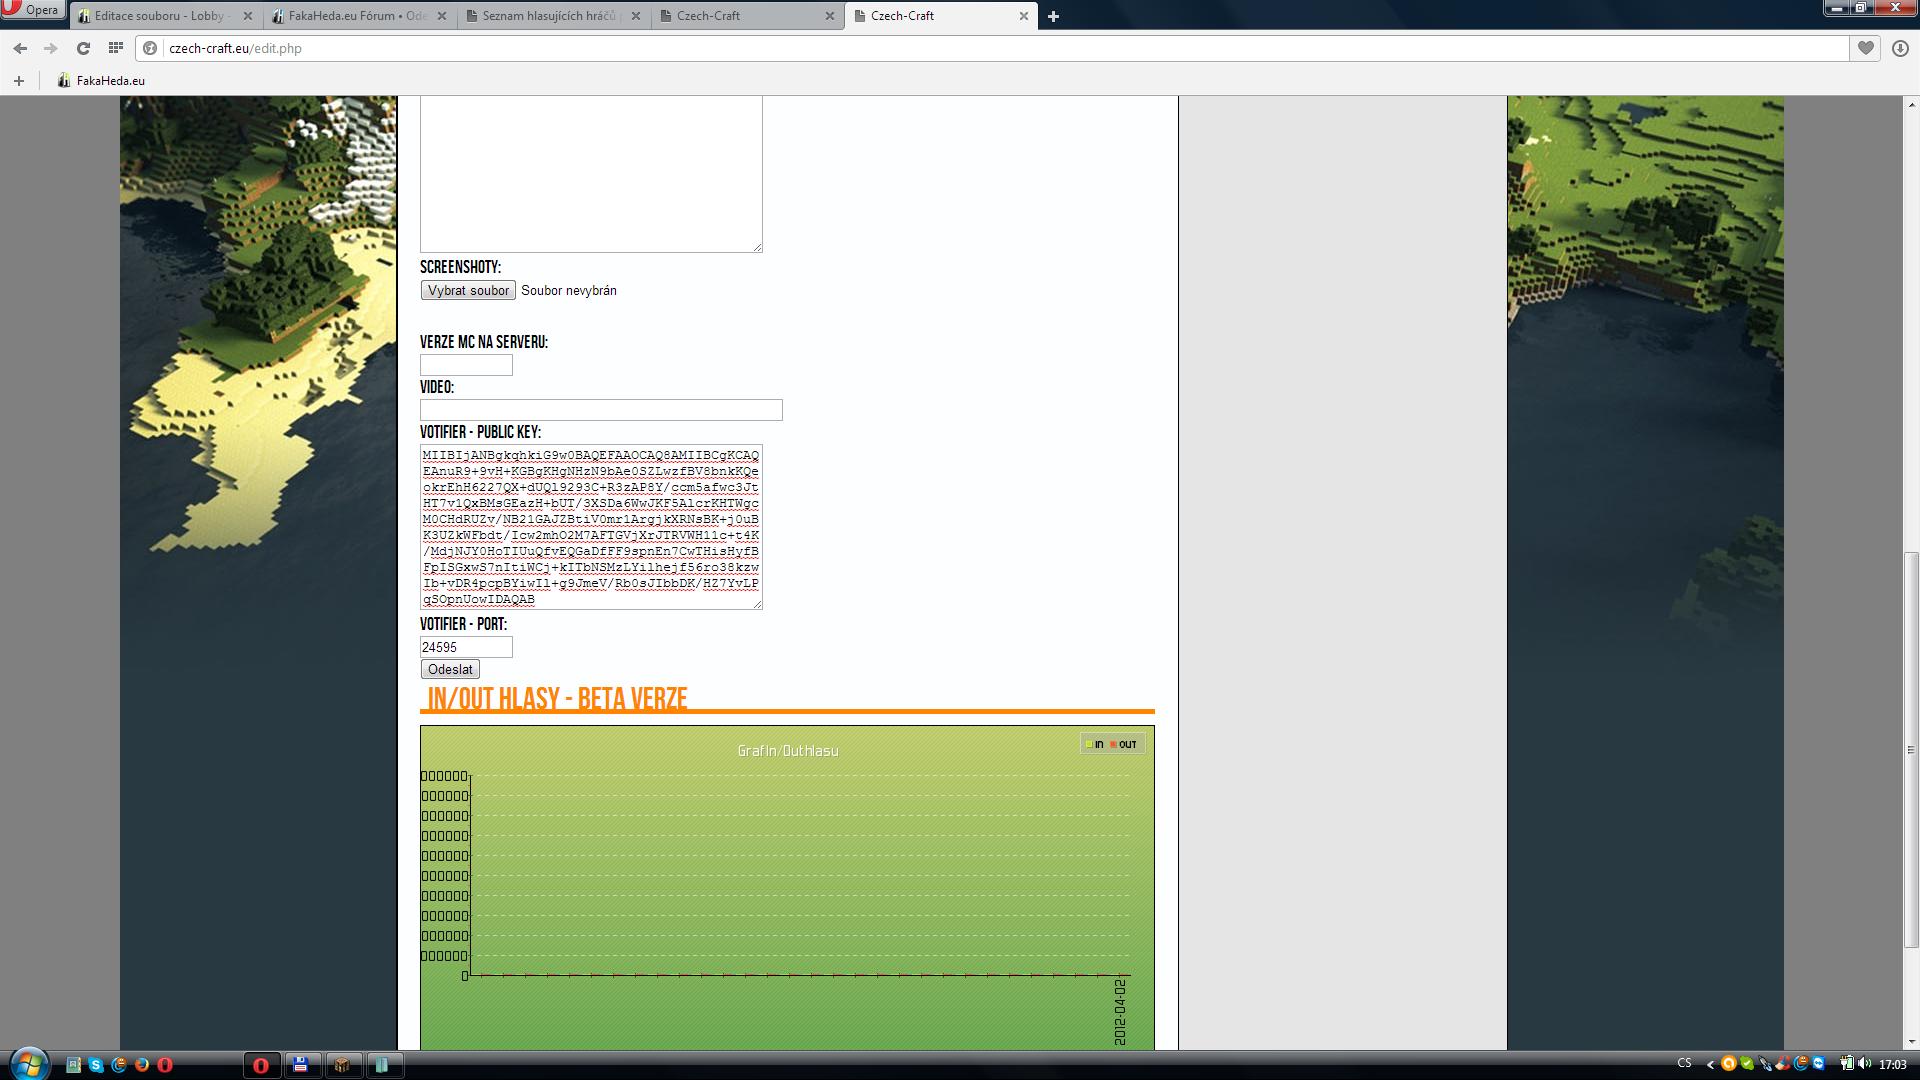This screenshot has width=1920, height=1080.
Task: Reload the page with the refresh icon
Action: [x=83, y=48]
